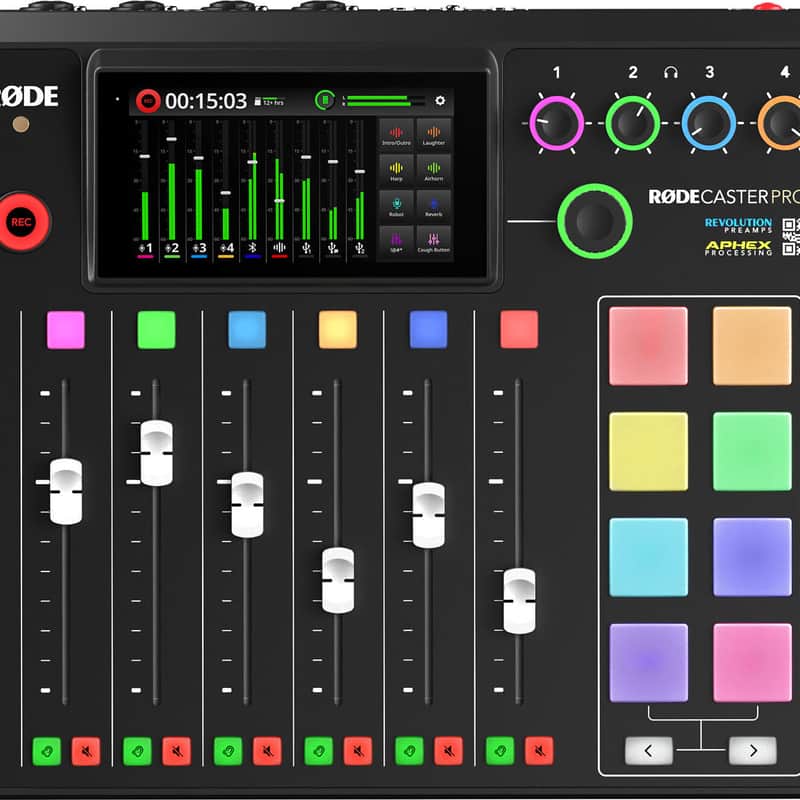The image size is (800, 800).
Task: Select the USB 1 channel icon on screen
Action: [306, 248]
